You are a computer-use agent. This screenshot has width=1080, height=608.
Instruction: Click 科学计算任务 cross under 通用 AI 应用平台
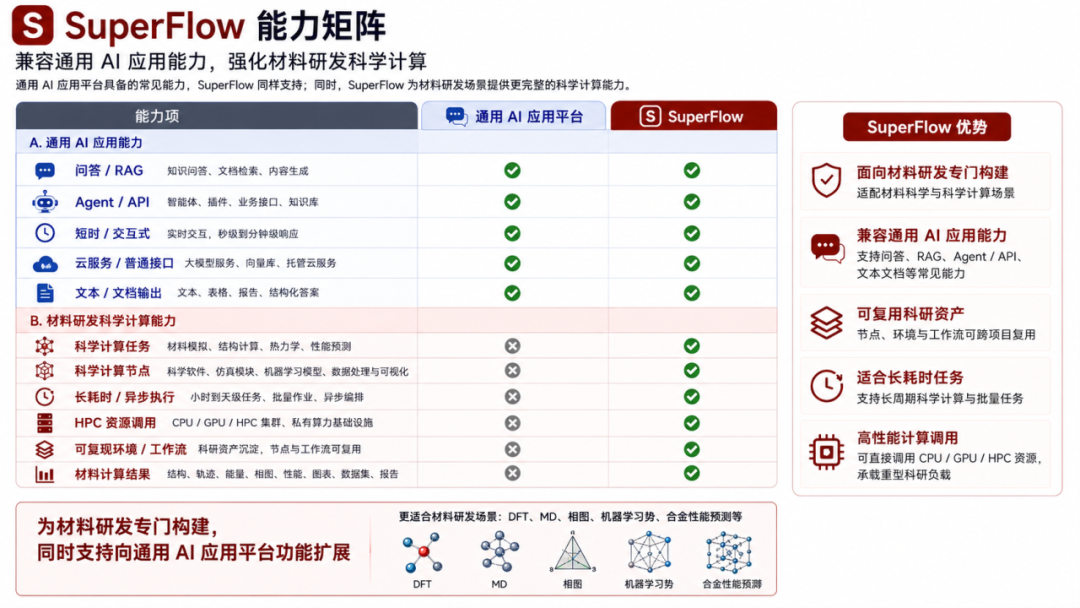pos(512,346)
